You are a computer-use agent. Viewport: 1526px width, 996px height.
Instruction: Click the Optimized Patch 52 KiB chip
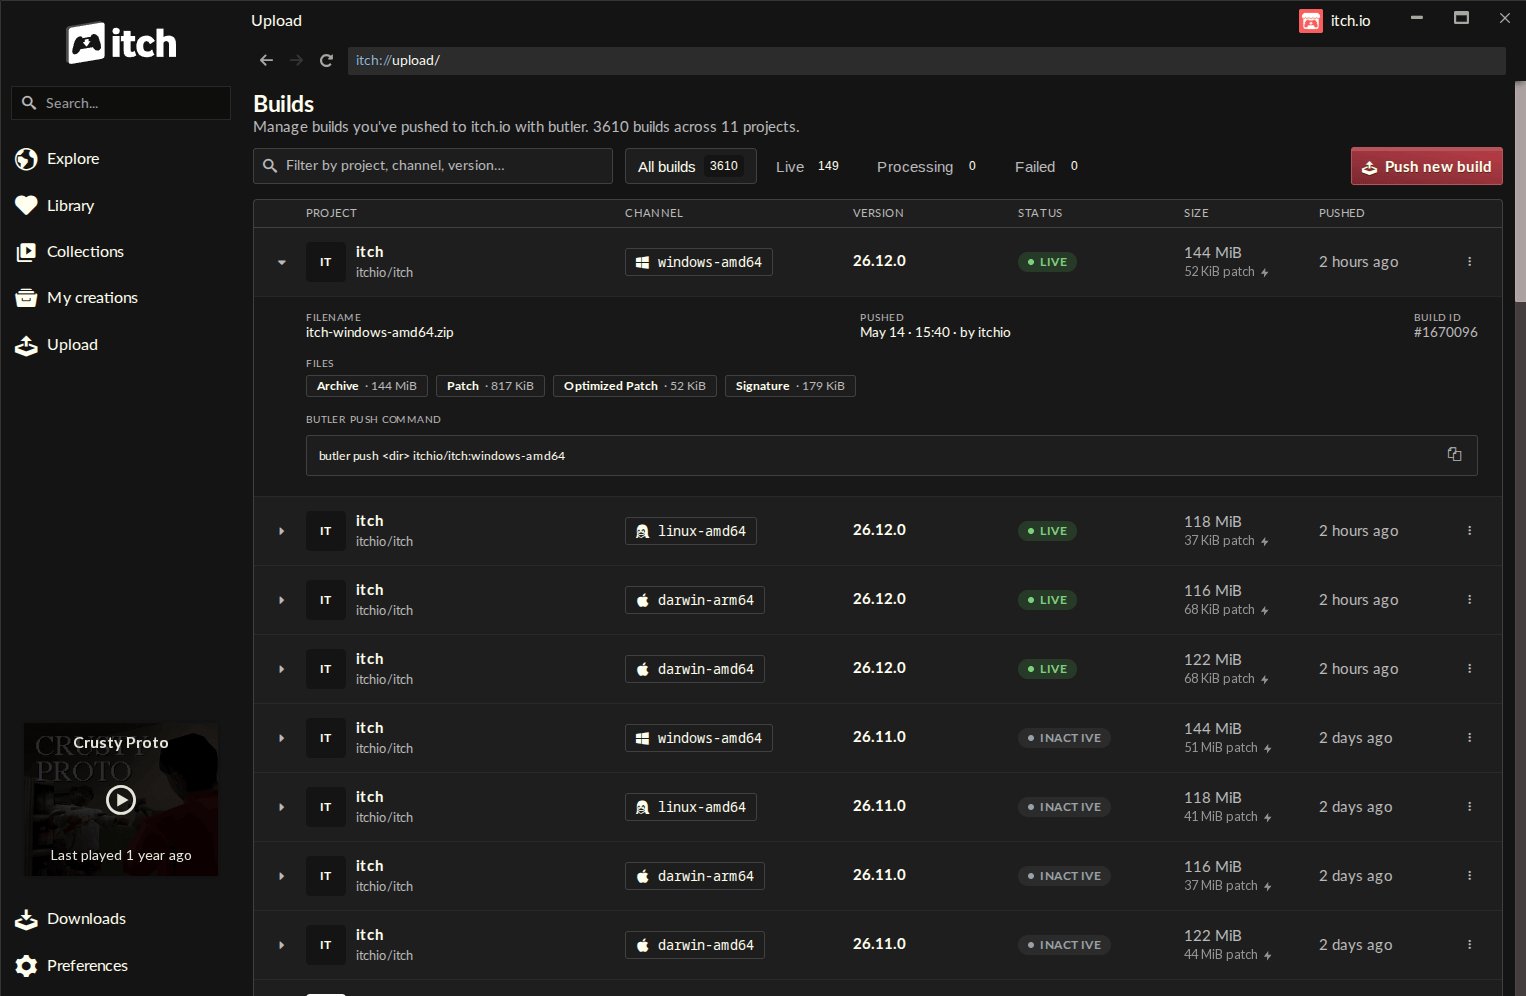coord(635,386)
